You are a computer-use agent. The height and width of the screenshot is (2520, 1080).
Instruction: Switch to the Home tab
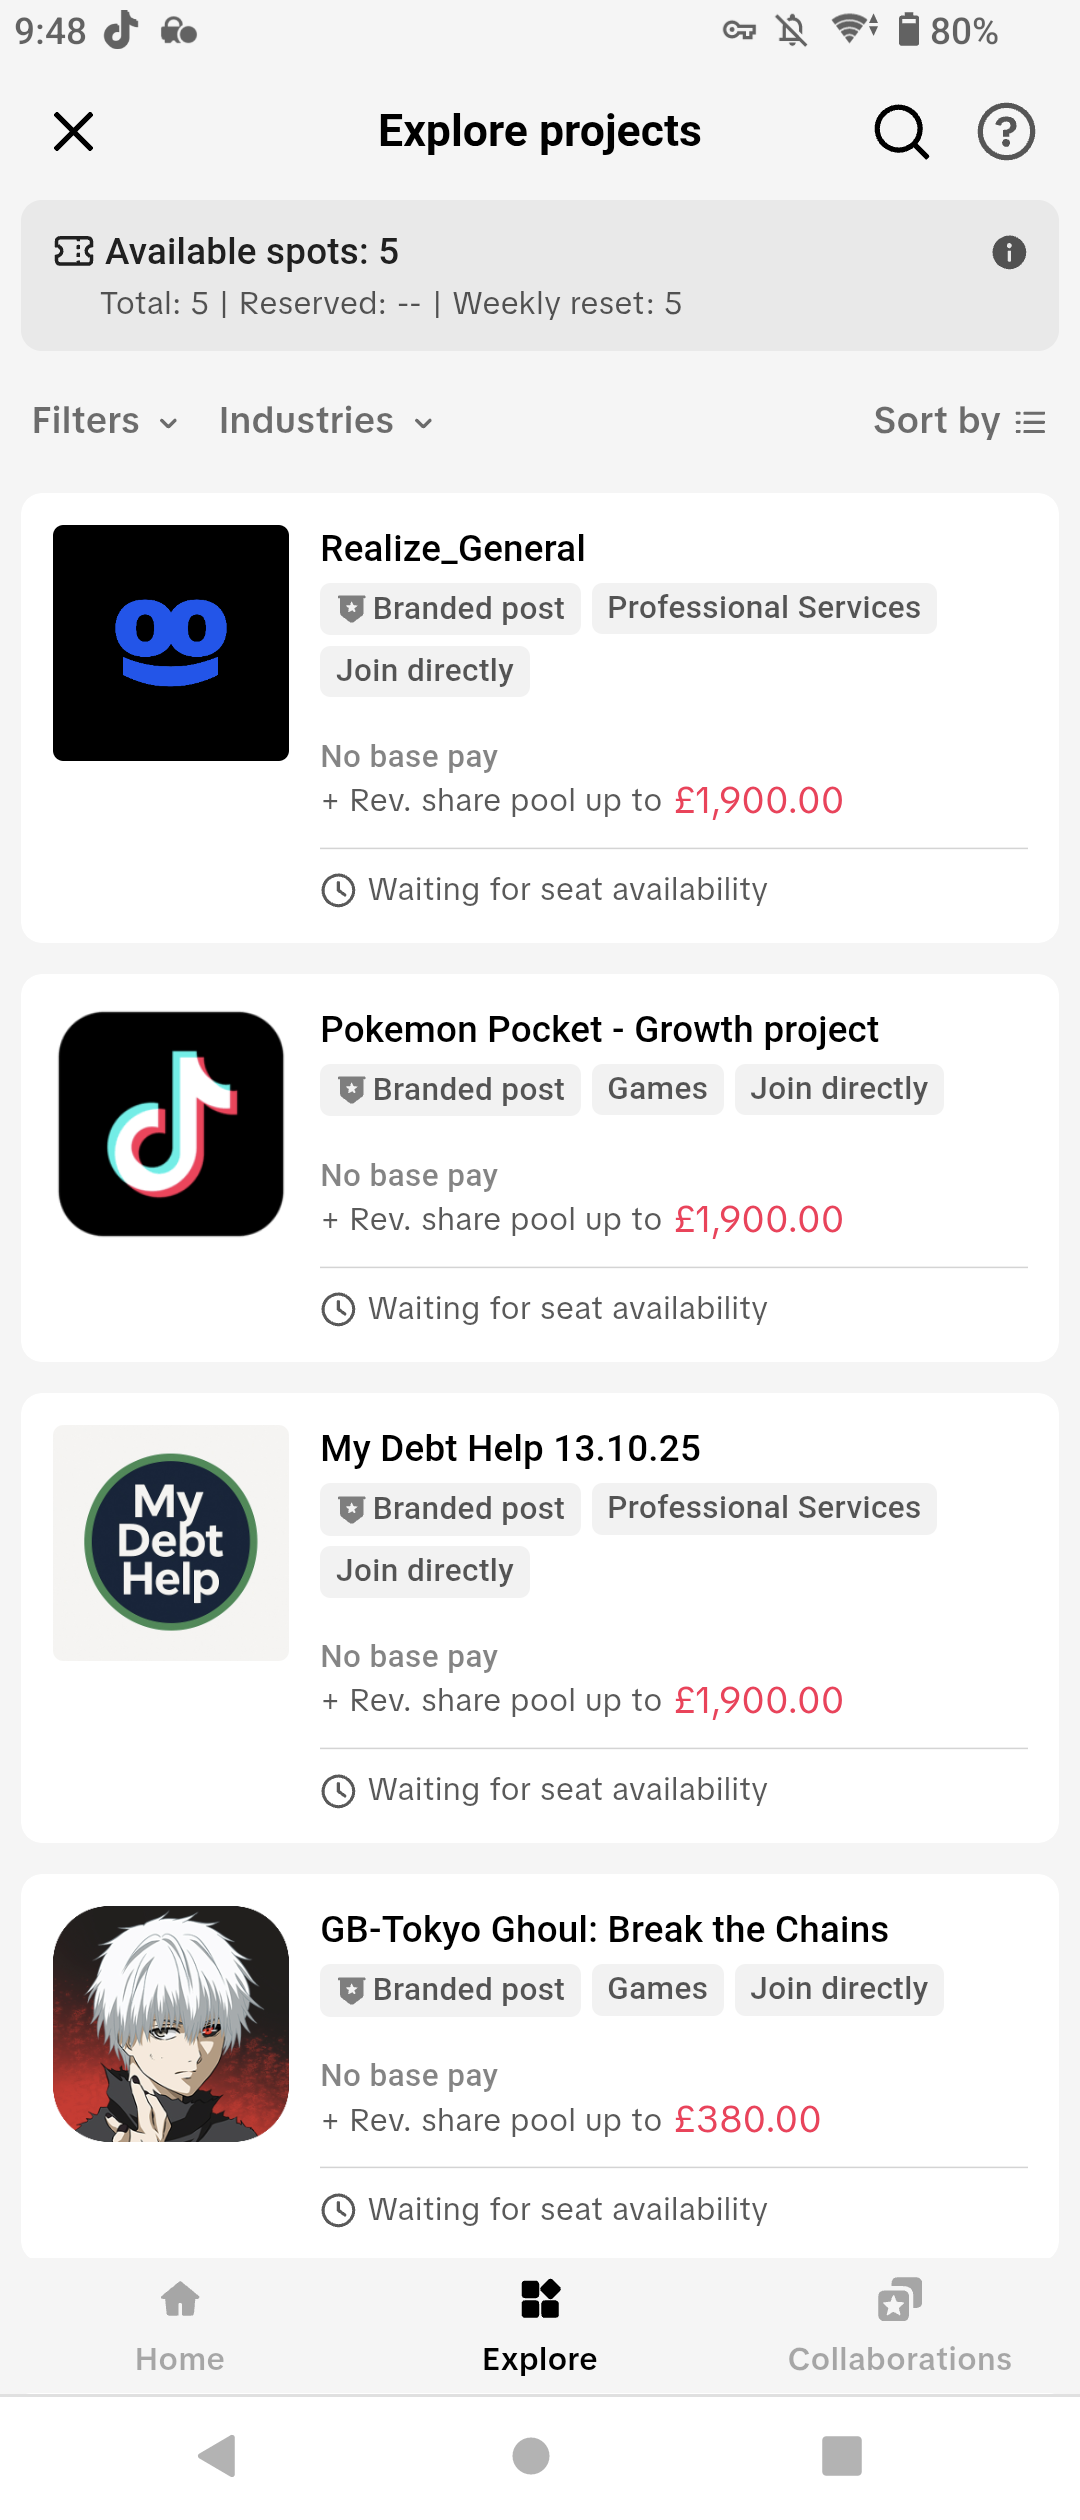[x=180, y=2325]
